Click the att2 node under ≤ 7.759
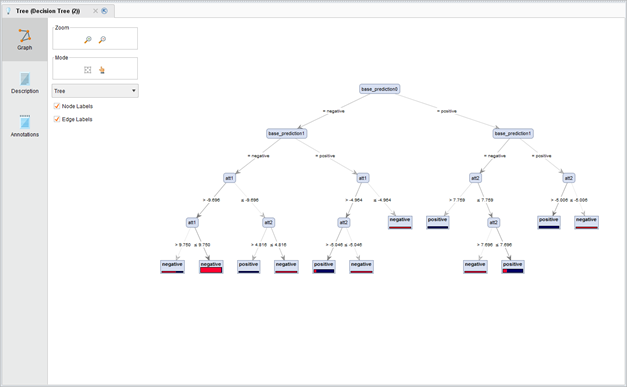Viewport: 627px width, 387px height. pos(494,222)
